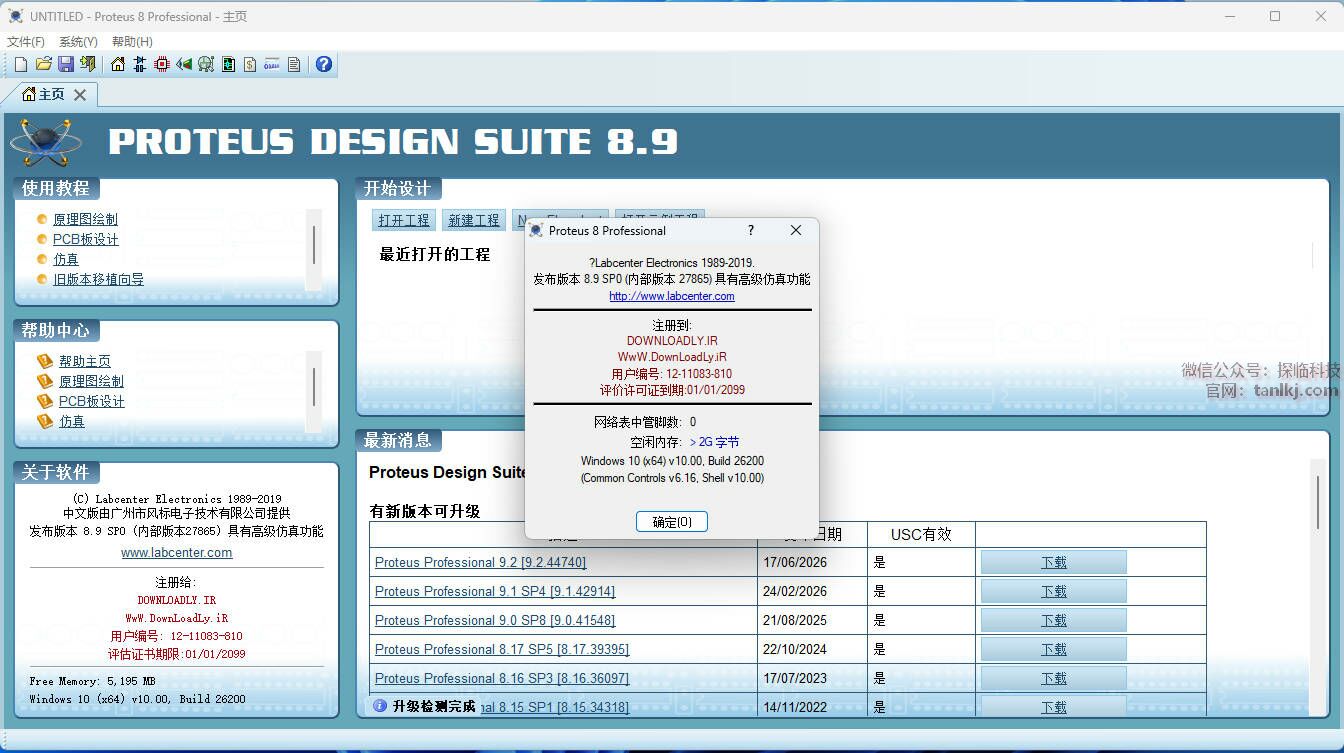Click the book icon beside help-center 仿真
This screenshot has width=1344, height=753.
pyautogui.click(x=44, y=421)
